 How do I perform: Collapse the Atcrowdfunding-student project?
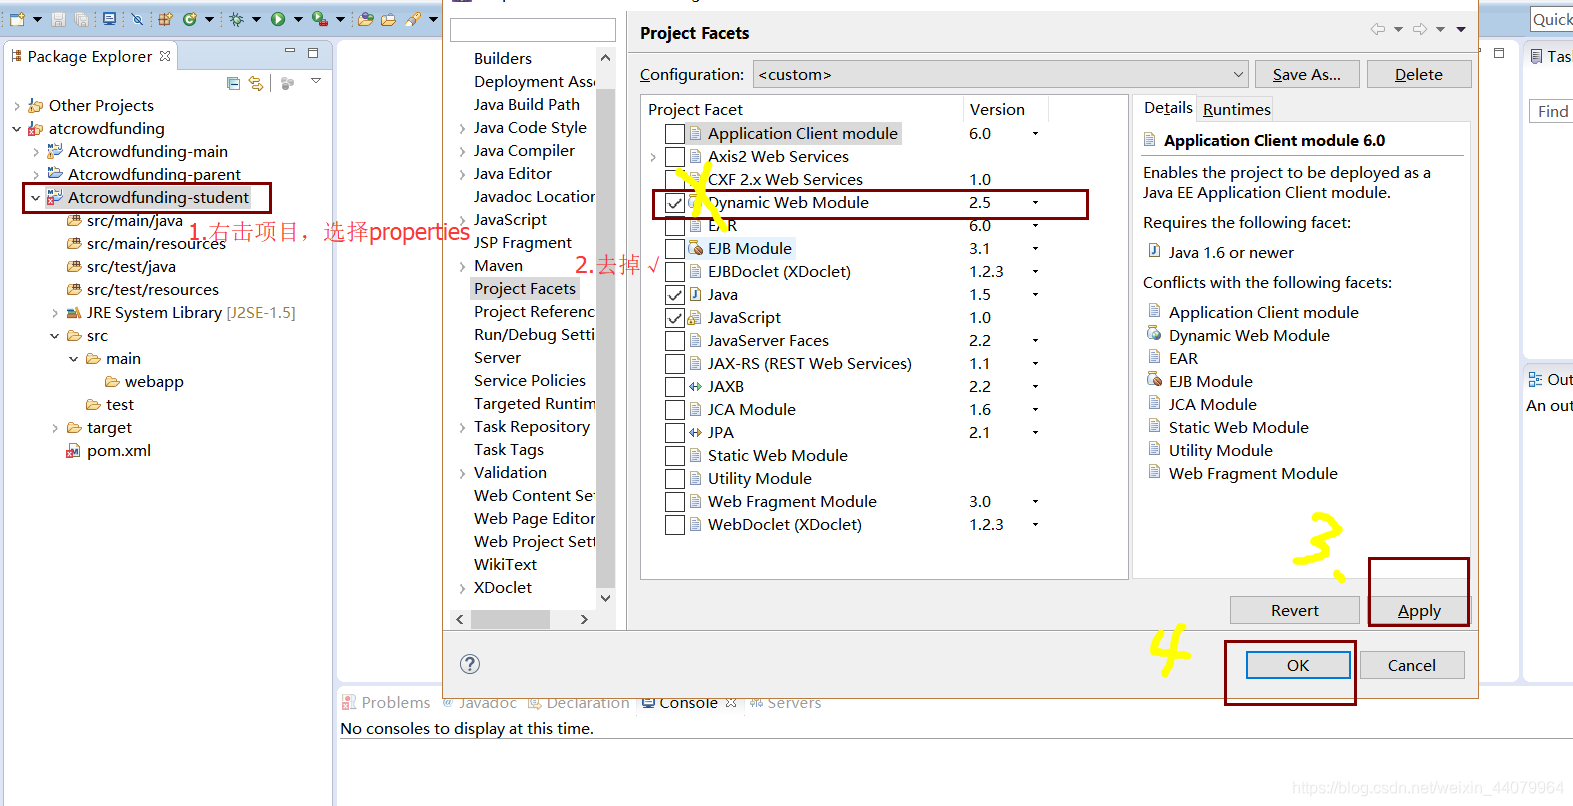tap(35, 198)
